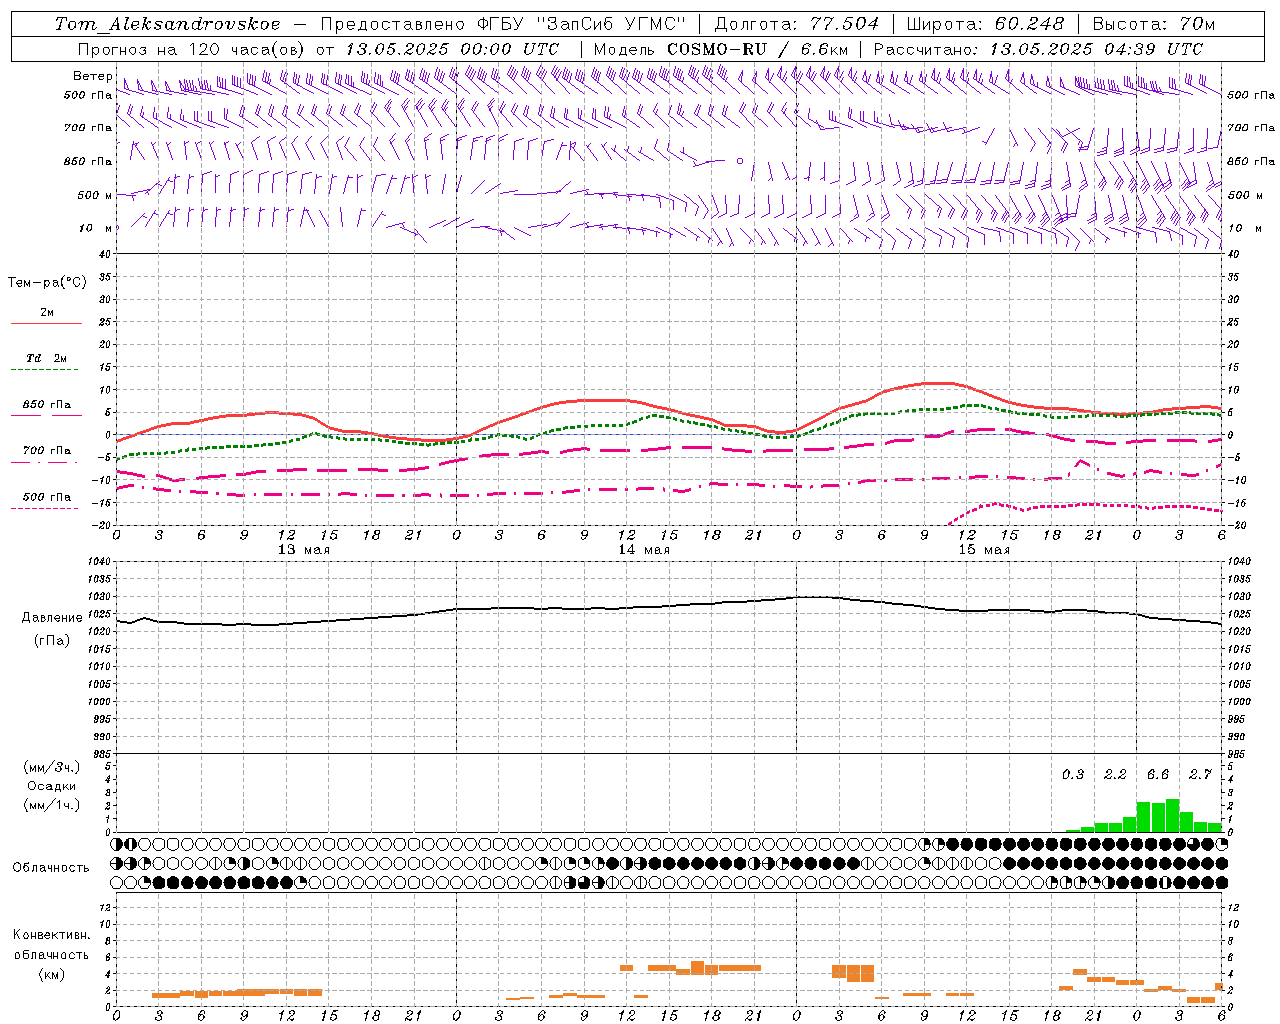
Task: Click the "Давление" pressure panel label
Action: (52, 617)
